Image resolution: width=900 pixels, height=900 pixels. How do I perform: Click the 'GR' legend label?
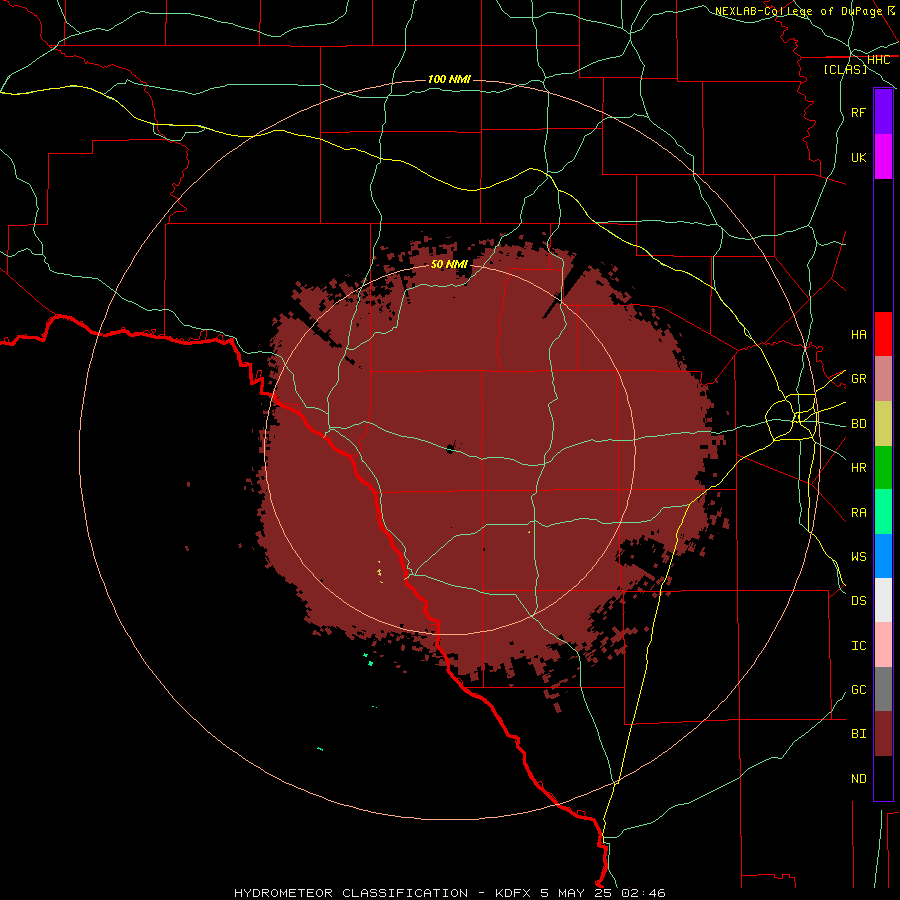[858, 379]
